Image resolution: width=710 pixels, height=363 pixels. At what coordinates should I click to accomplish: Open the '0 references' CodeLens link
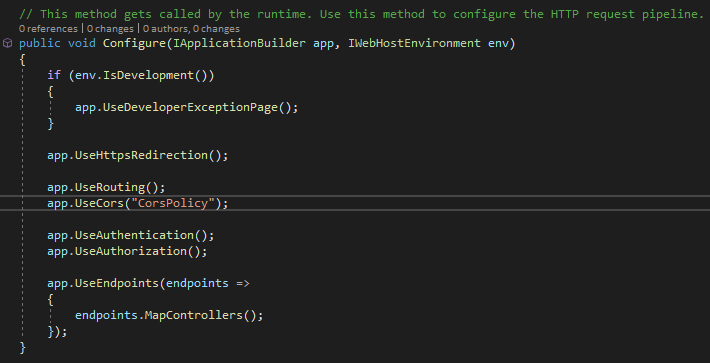point(48,29)
